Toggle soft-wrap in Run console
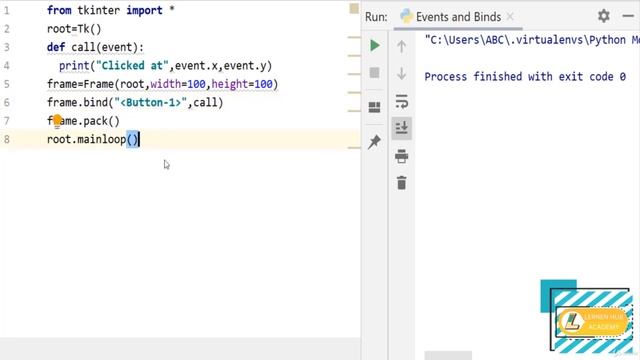This screenshot has height=360, width=640. (402, 101)
